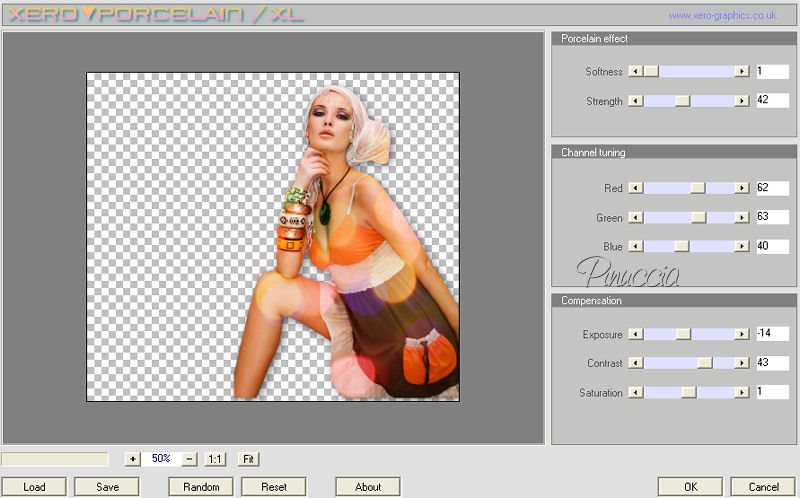This screenshot has height=498, width=800.
Task: Open the xero-graphics.co.uk website link
Action: (x=722, y=16)
